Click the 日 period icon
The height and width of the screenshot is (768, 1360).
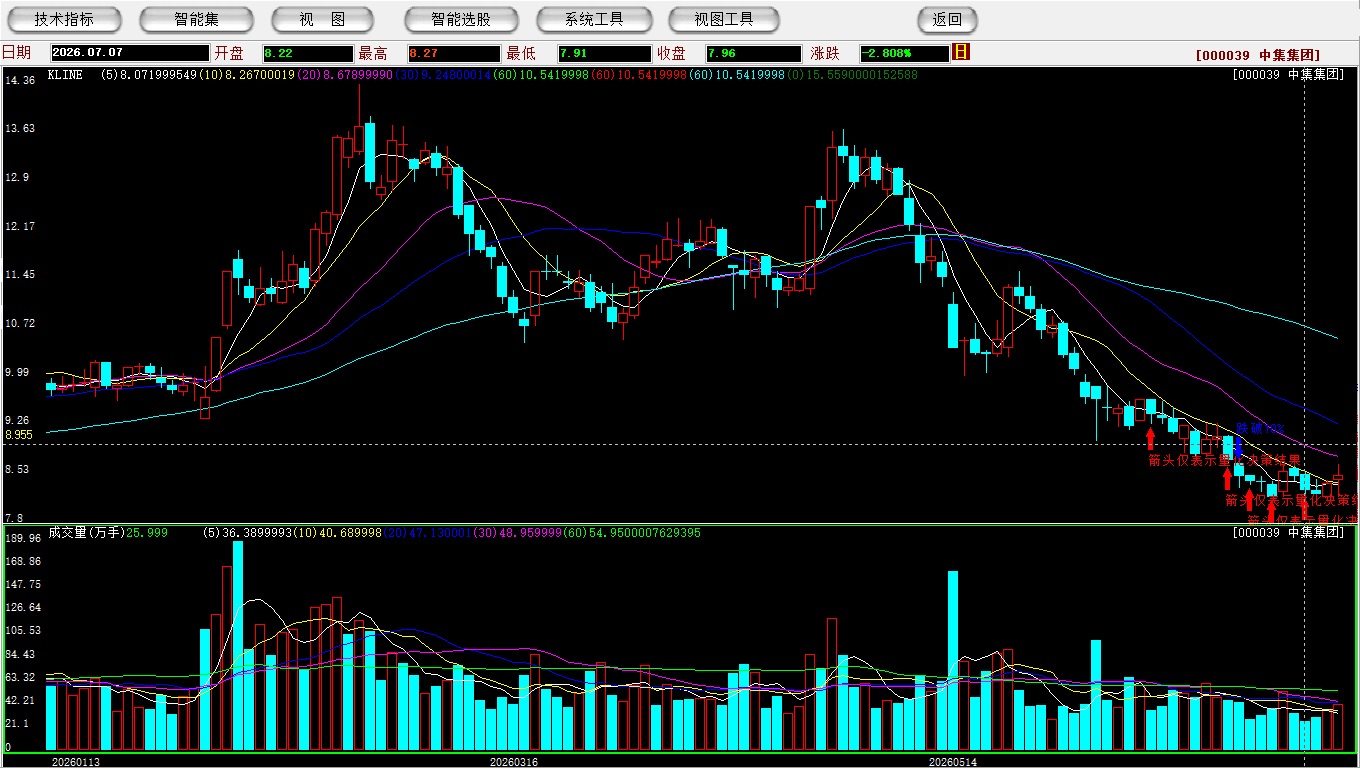(961, 52)
